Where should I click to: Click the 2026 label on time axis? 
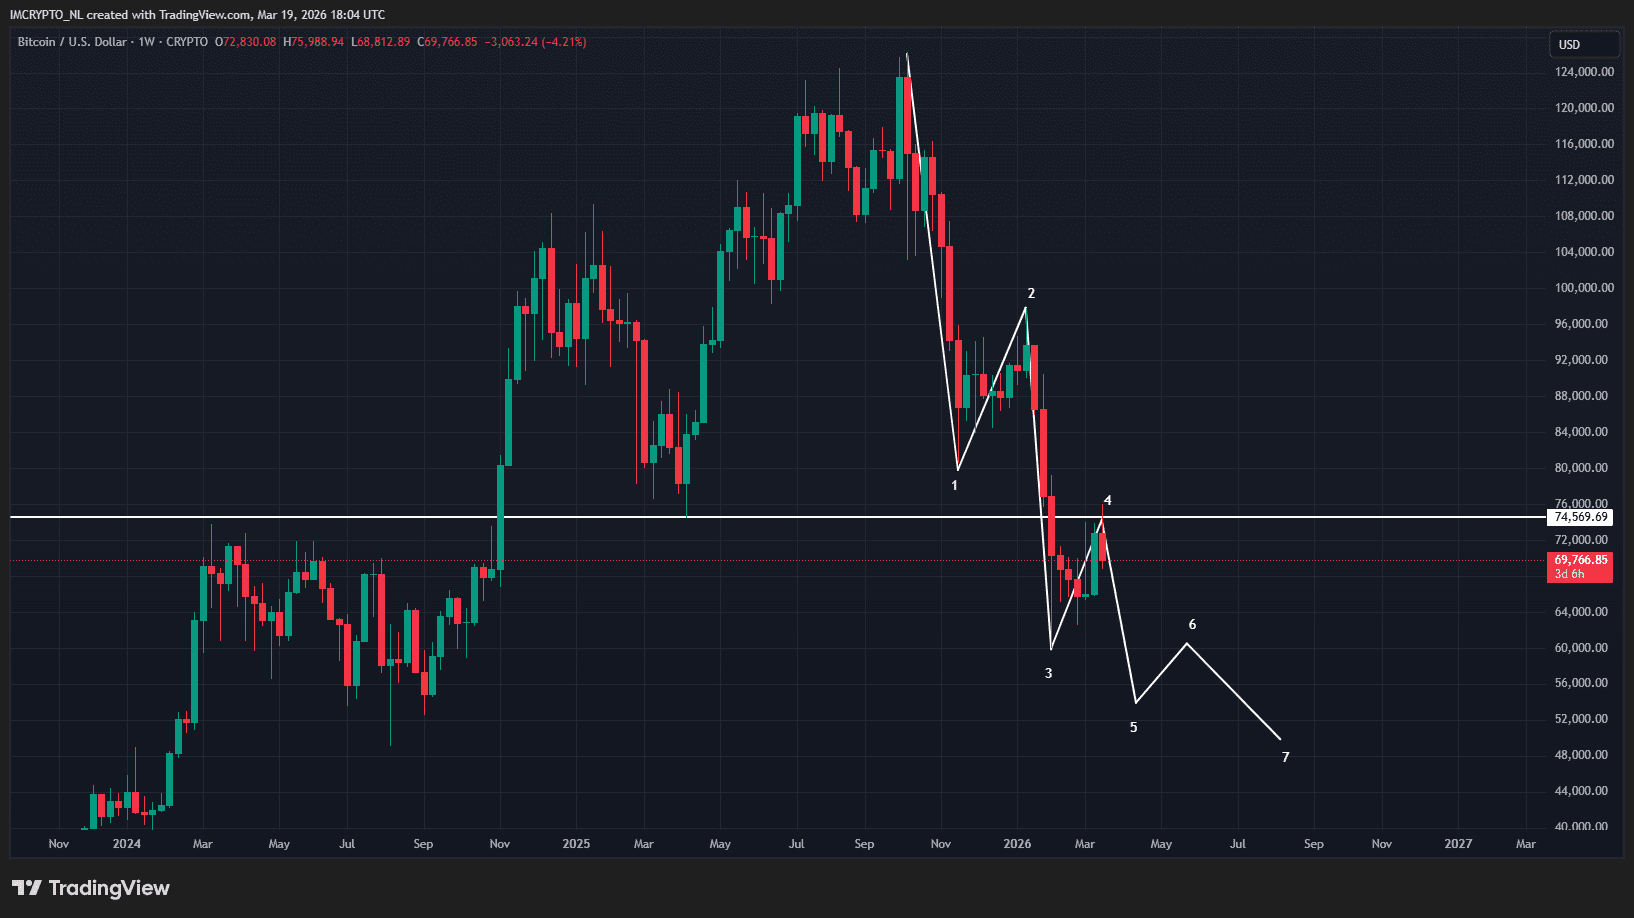(1017, 844)
